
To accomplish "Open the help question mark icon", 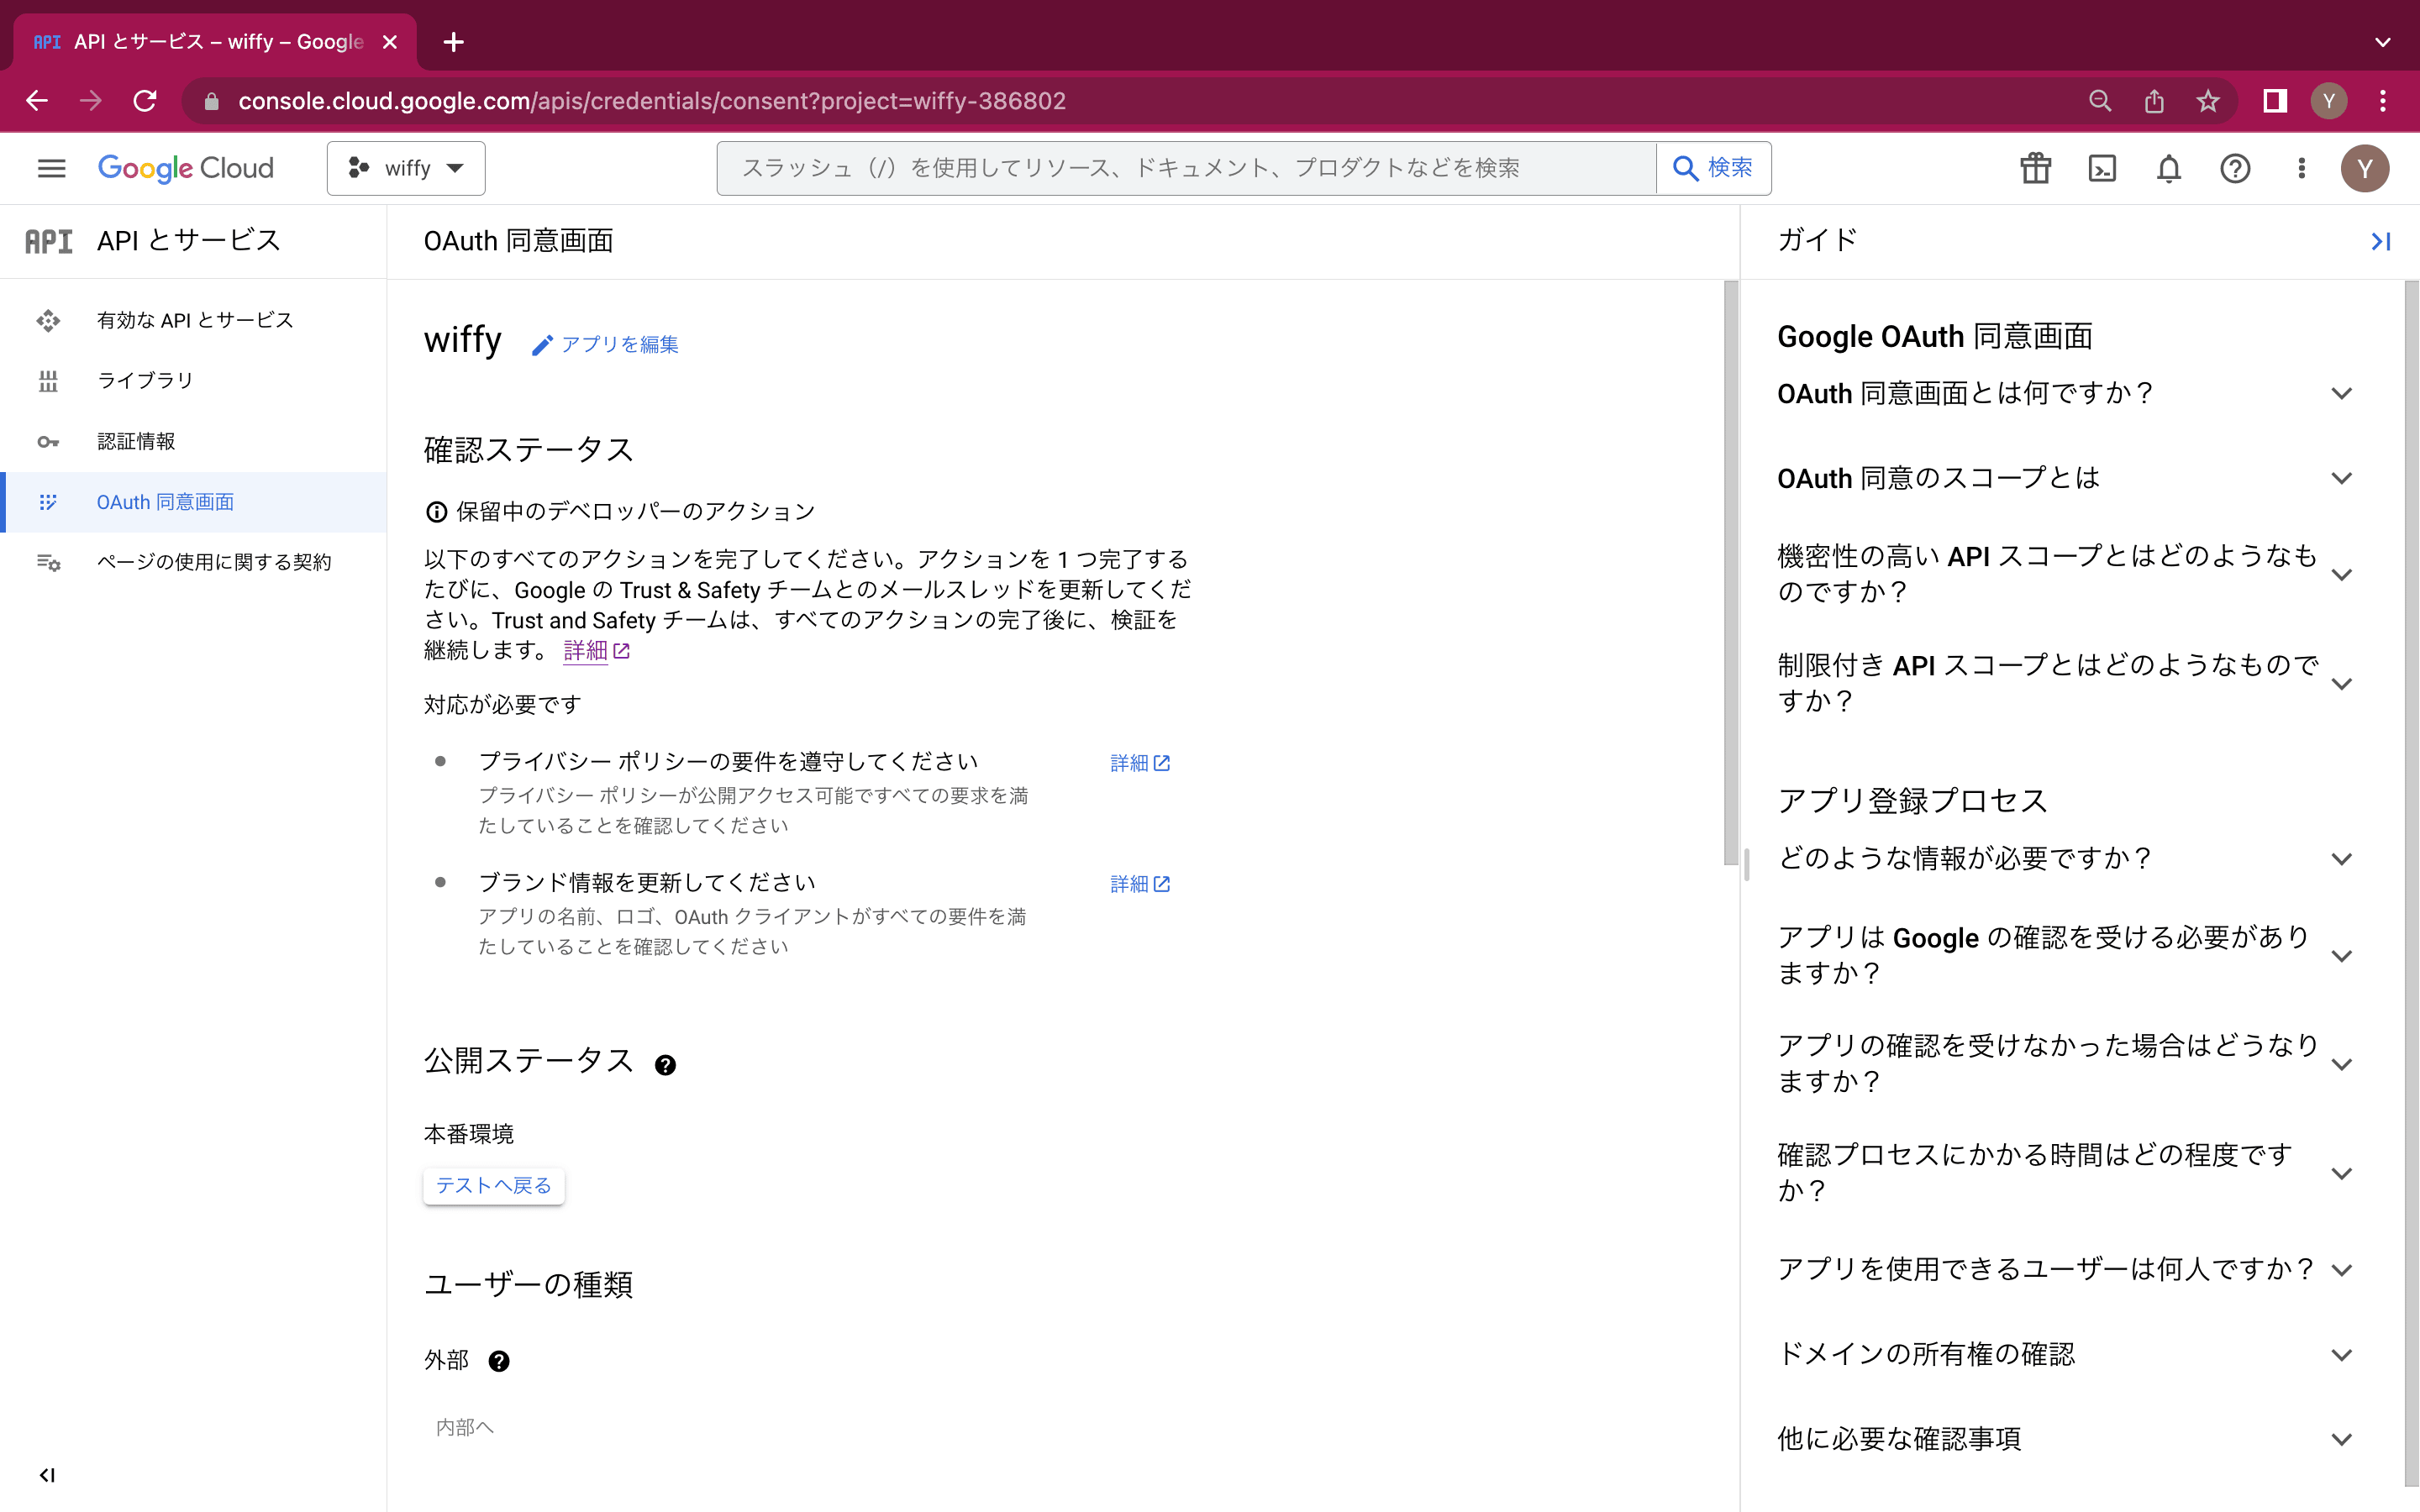I will [2235, 168].
